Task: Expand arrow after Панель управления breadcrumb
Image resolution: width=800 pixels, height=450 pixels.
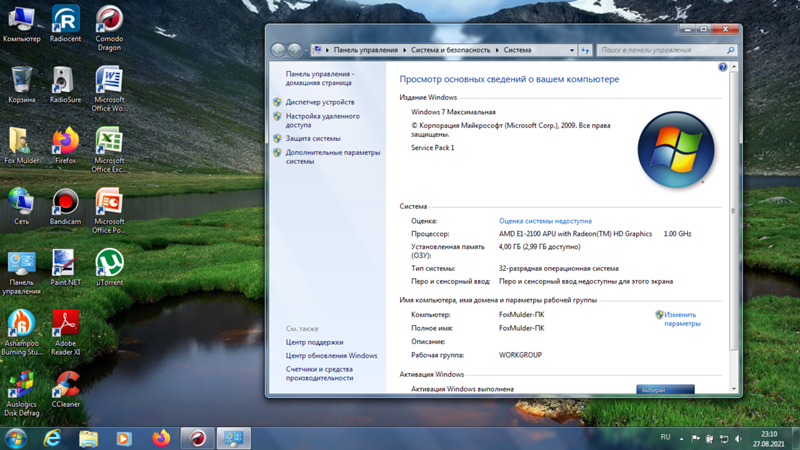Action: coord(405,50)
